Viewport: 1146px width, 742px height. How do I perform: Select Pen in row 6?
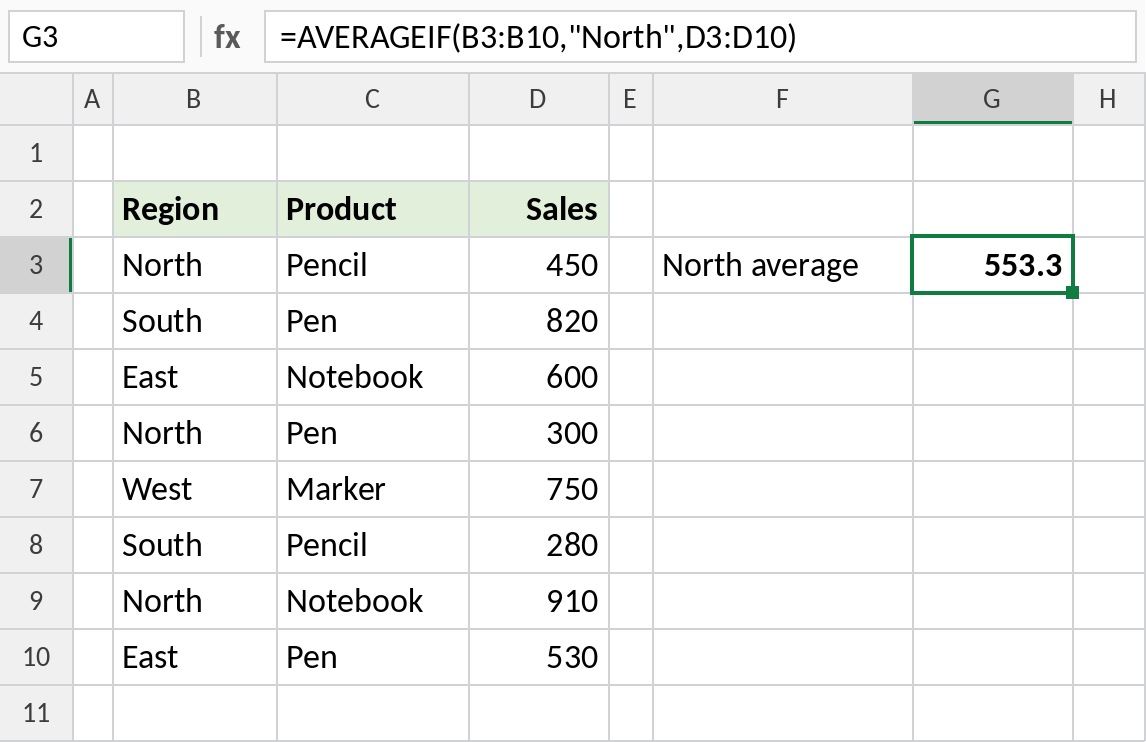pyautogui.click(x=373, y=433)
